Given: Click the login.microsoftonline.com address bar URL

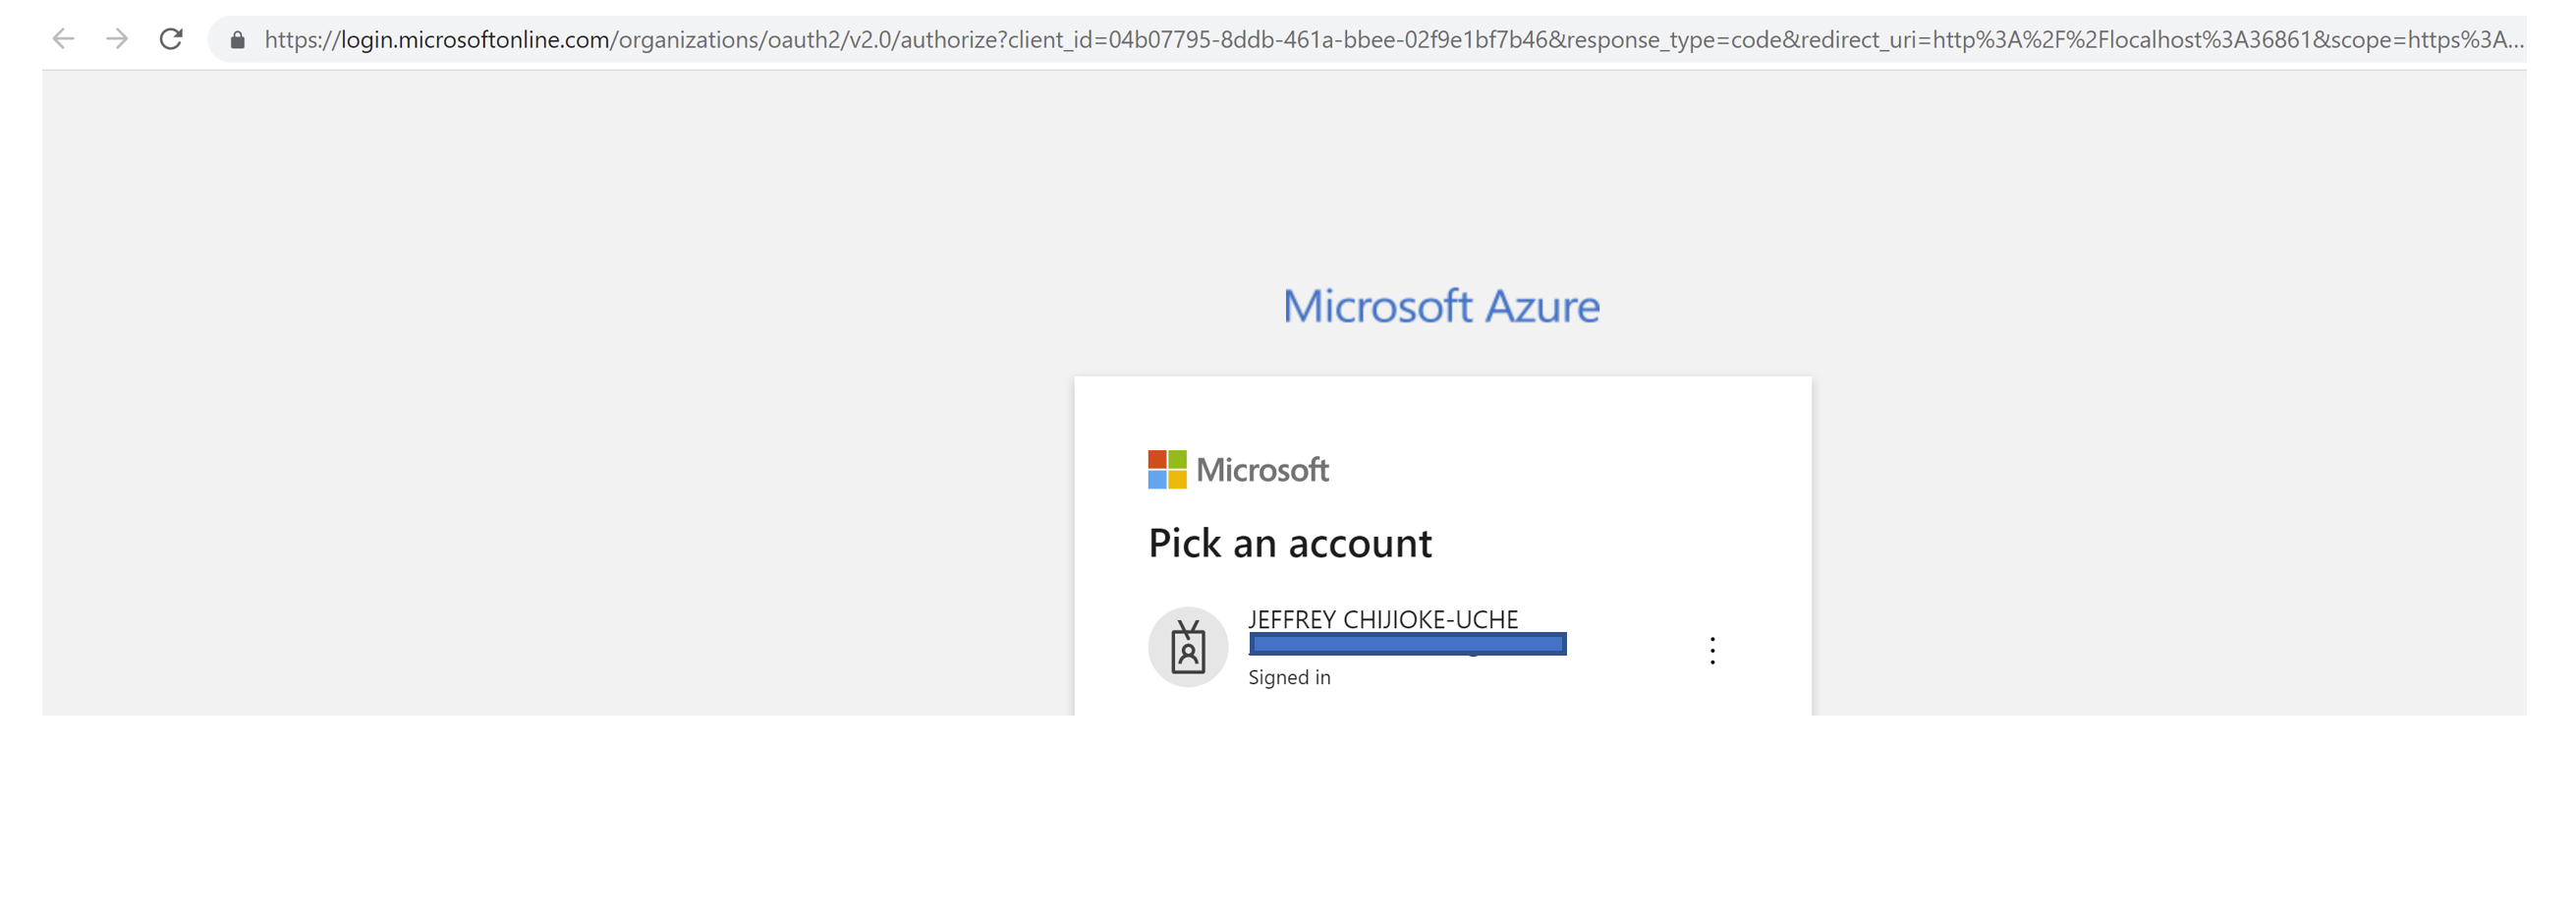Looking at the screenshot, I should tap(1393, 40).
